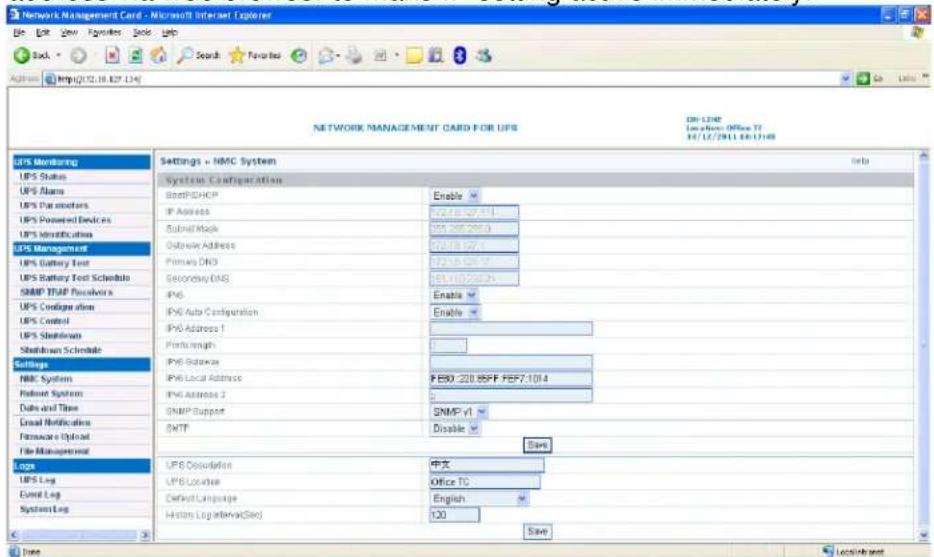Open IPv6 Auto Configuration dropdown
Image resolution: width=934 pixels, height=557 pixels.
coord(455,312)
